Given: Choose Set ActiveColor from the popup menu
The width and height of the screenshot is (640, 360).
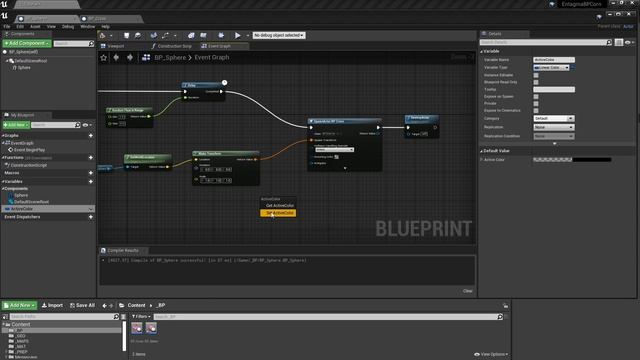Looking at the screenshot, I should click(278, 213).
